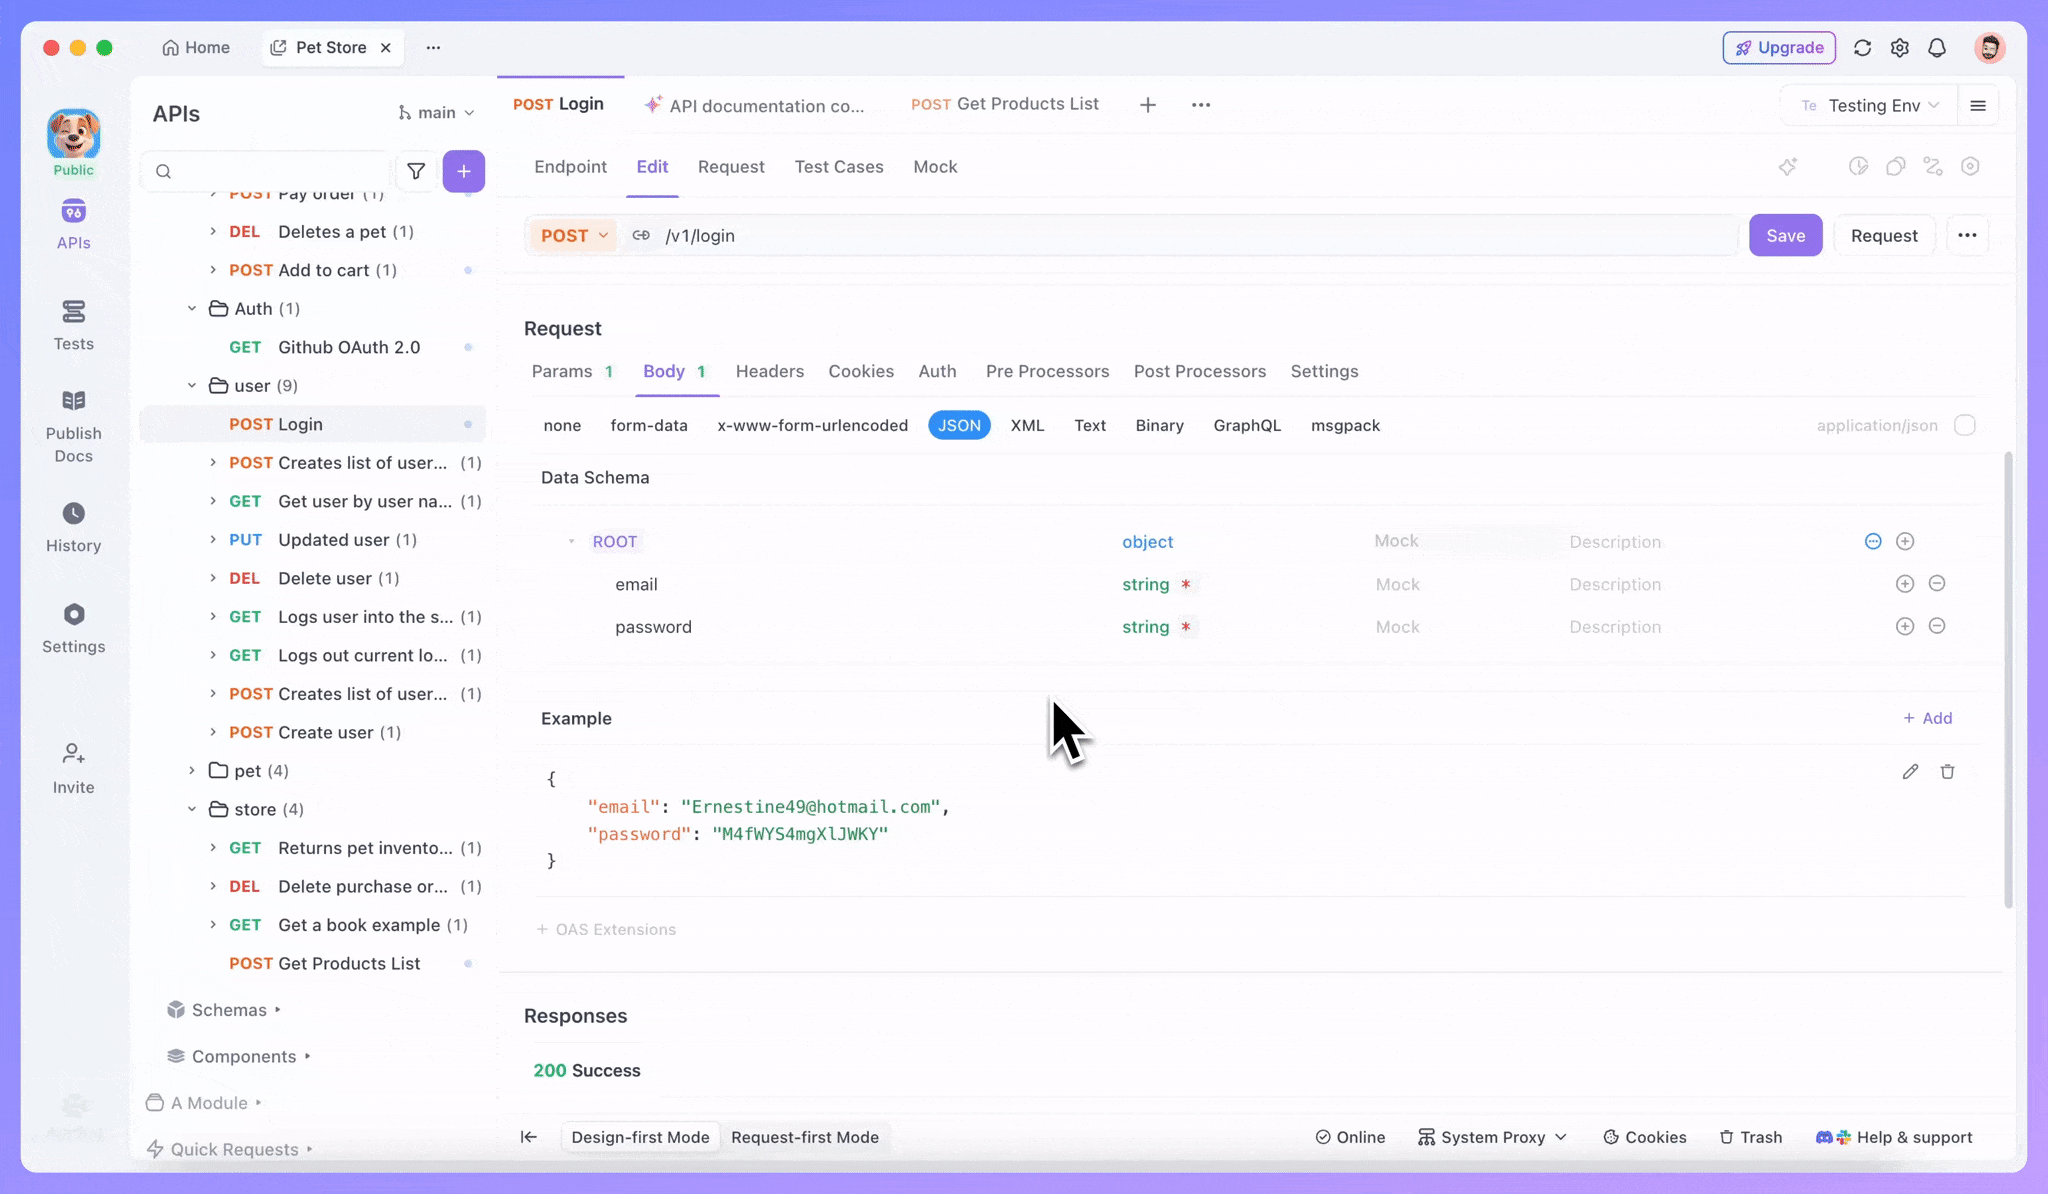Click the sync/refresh icon in the title bar
2048x1194 pixels.
[x=1862, y=47]
